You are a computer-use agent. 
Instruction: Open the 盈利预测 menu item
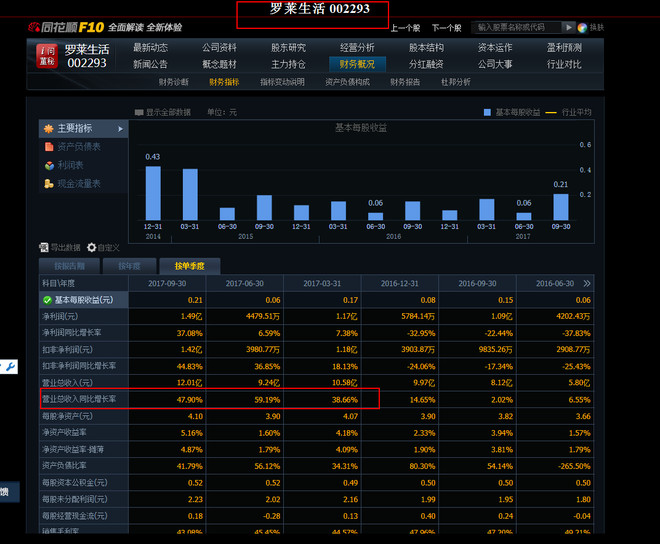(564, 48)
